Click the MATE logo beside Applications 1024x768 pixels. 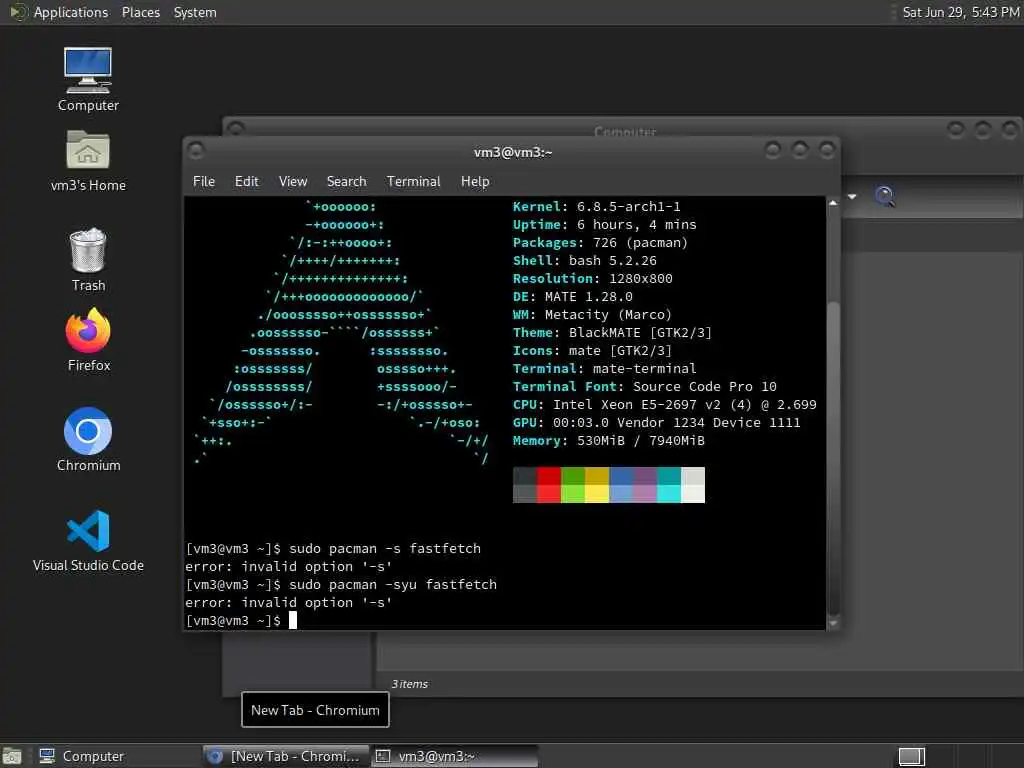tap(18, 12)
